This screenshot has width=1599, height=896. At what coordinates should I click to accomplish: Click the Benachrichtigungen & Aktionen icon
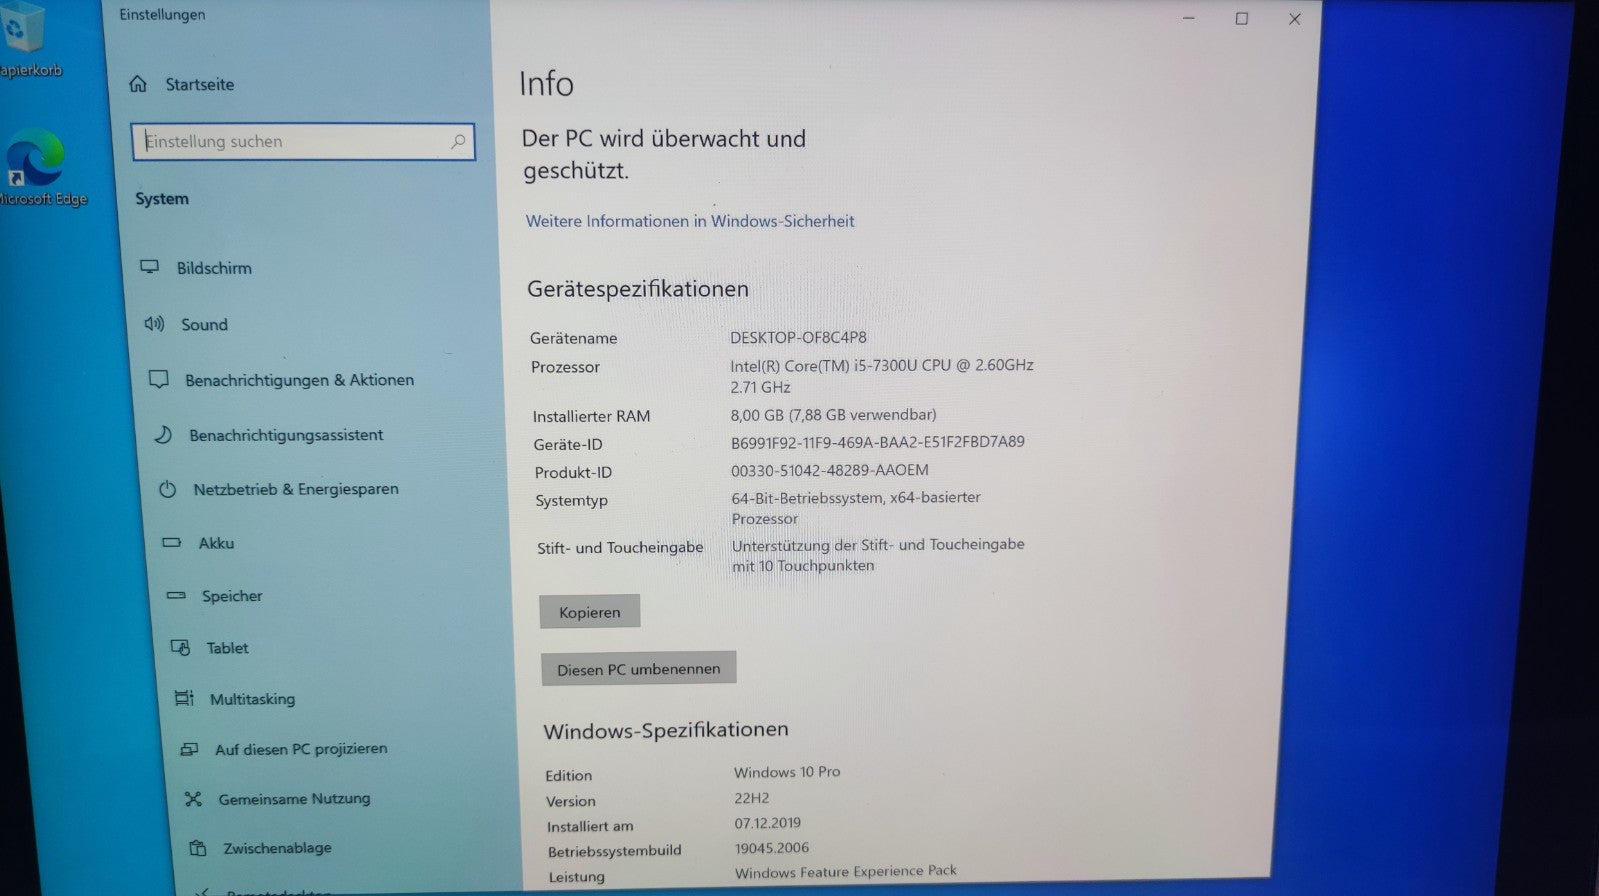(x=158, y=379)
